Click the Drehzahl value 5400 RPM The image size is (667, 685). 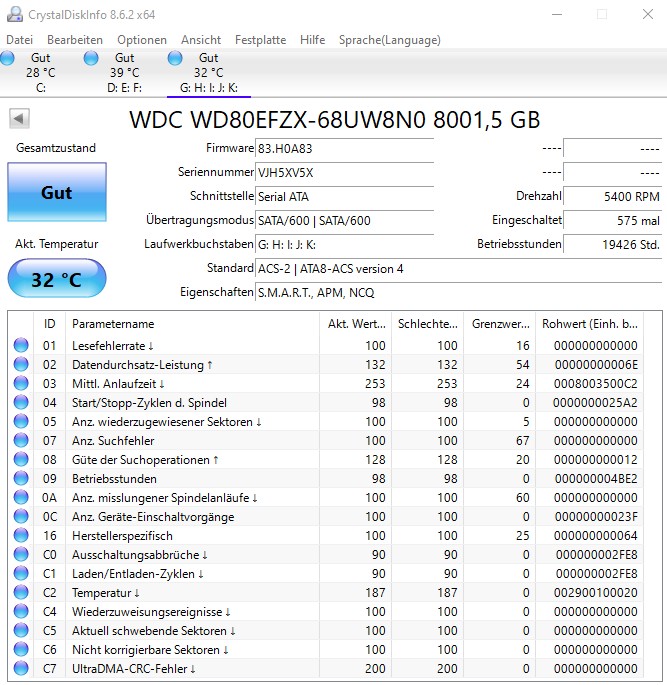(x=613, y=196)
